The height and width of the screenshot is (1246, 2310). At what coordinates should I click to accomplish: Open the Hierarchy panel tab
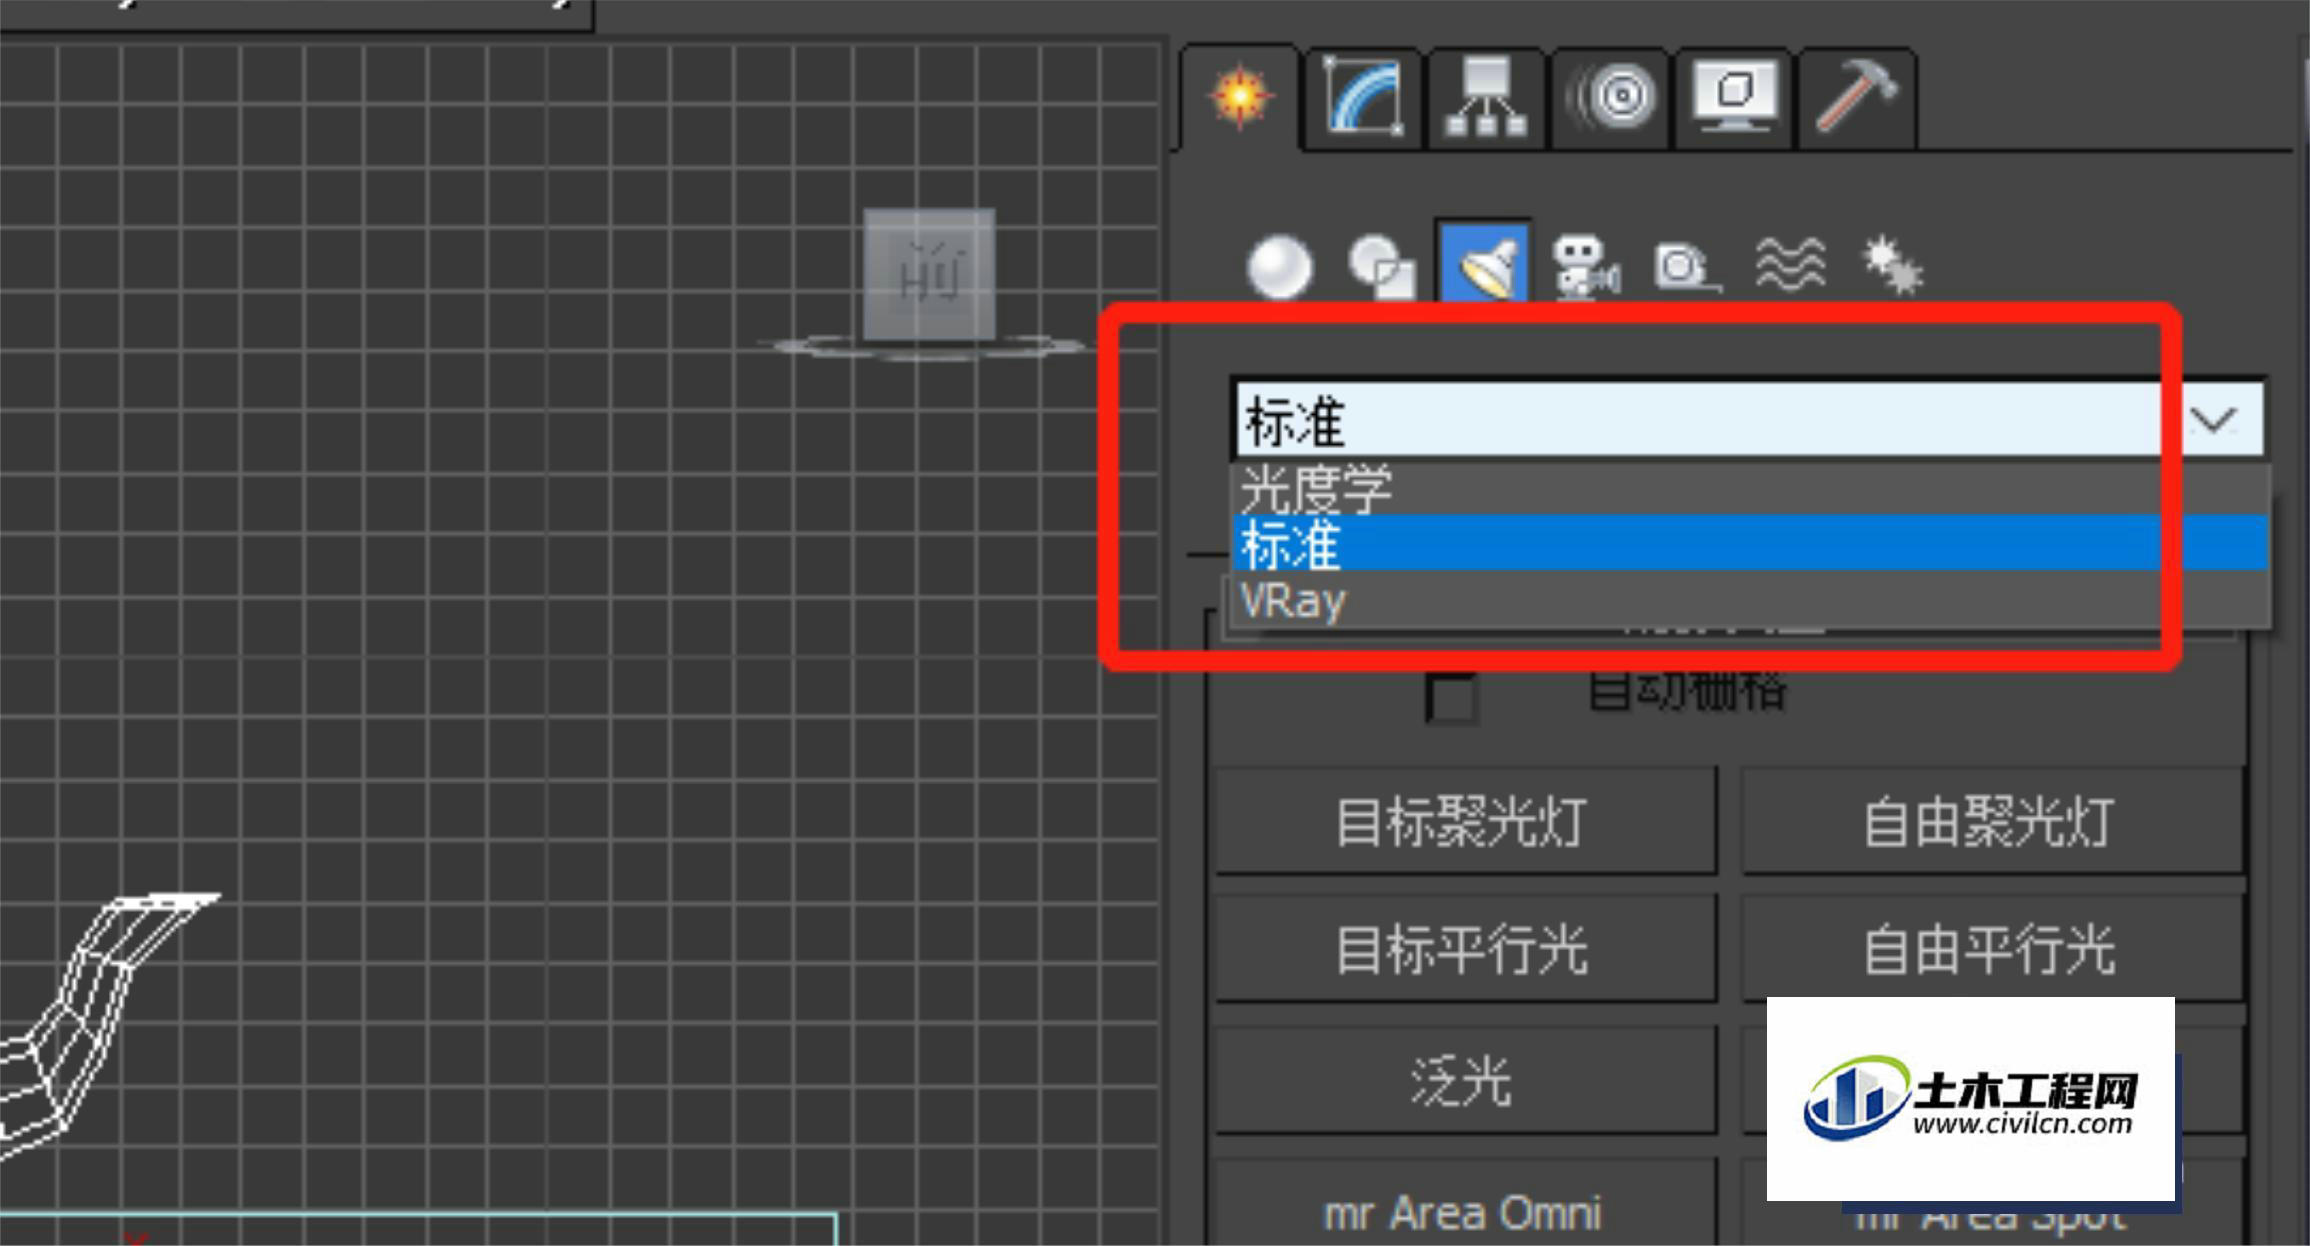point(1486,98)
